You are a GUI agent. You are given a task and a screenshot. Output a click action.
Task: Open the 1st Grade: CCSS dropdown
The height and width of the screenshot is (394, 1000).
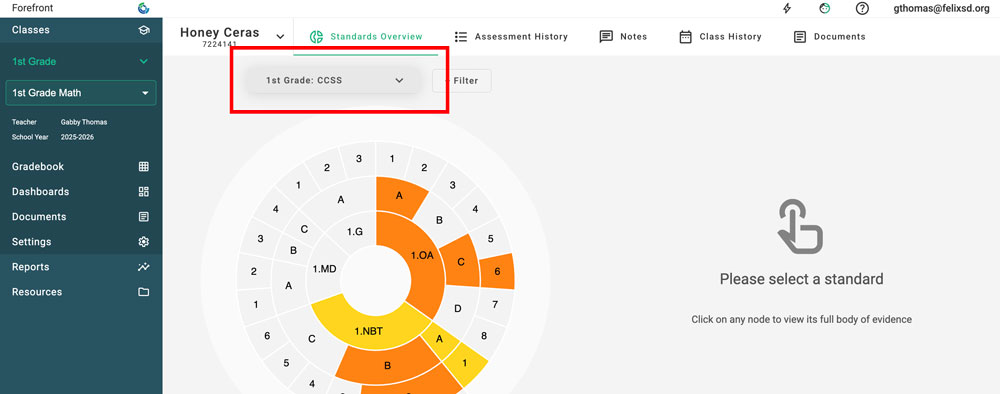(x=334, y=80)
